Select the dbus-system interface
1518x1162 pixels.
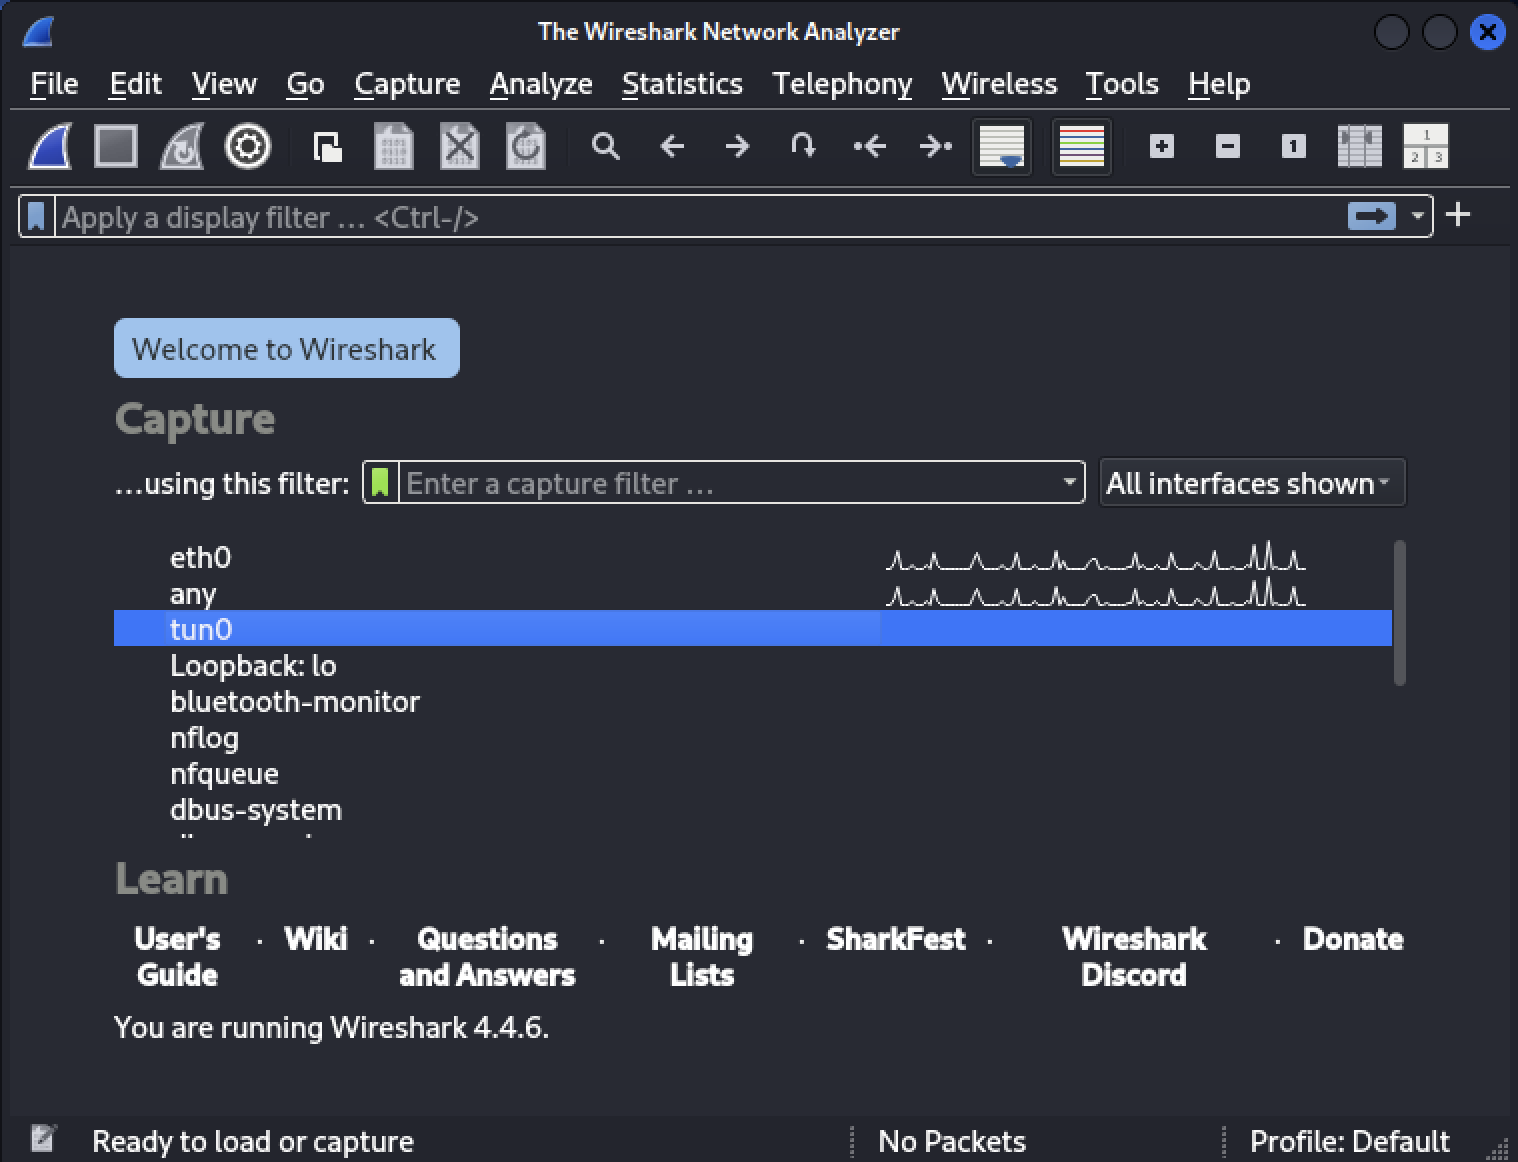(x=753, y=809)
